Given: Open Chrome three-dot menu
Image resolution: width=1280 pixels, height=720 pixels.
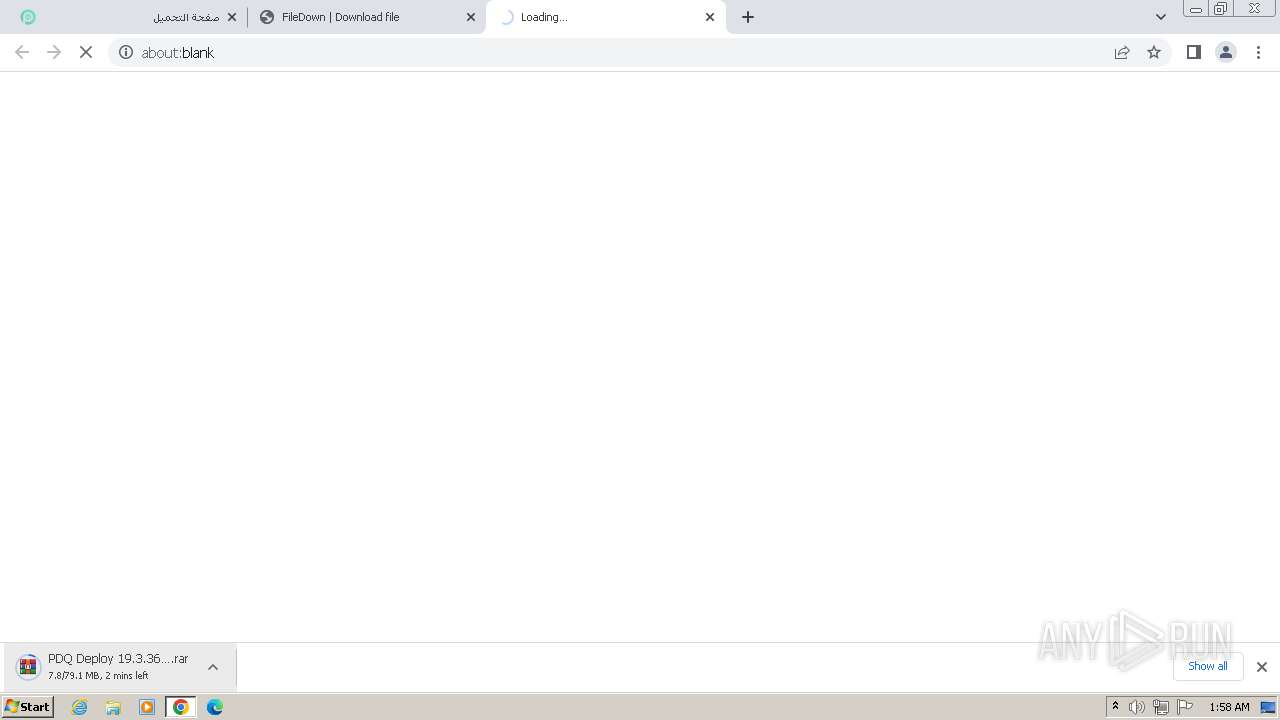Looking at the screenshot, I should [1259, 52].
